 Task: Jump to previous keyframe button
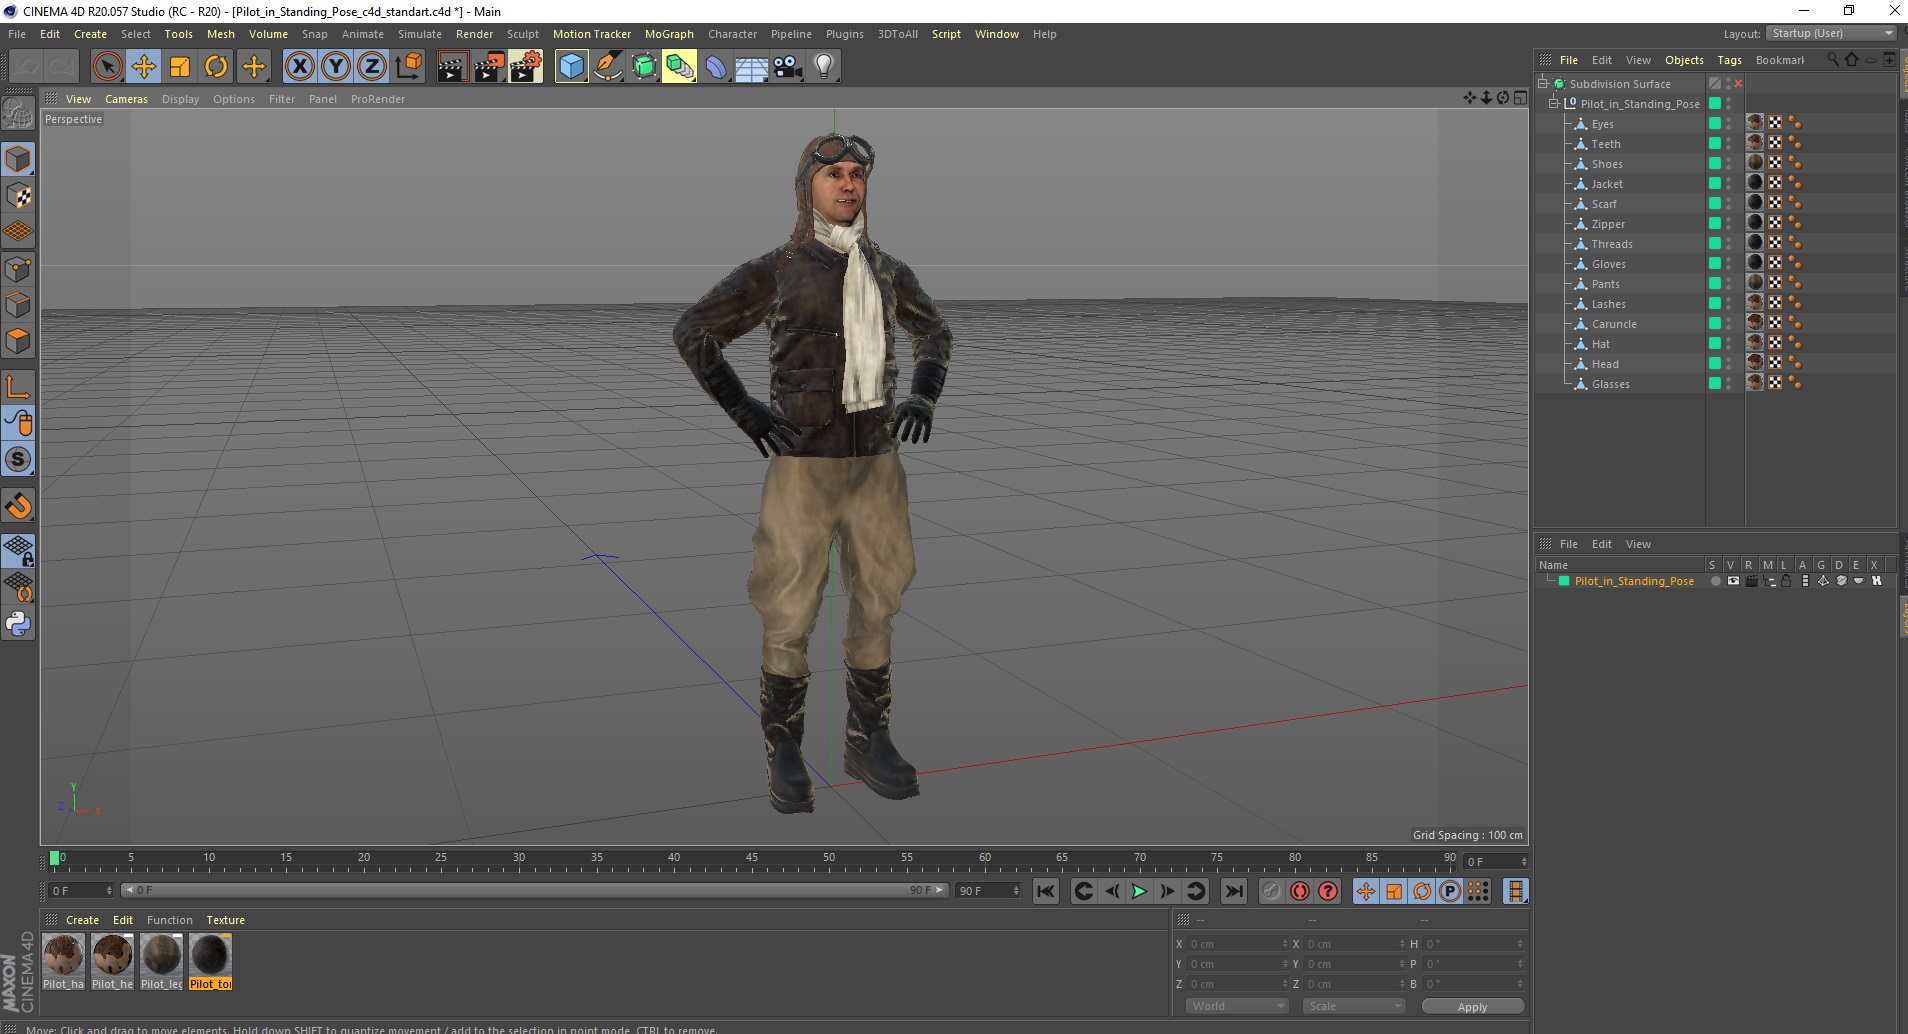(x=1083, y=891)
